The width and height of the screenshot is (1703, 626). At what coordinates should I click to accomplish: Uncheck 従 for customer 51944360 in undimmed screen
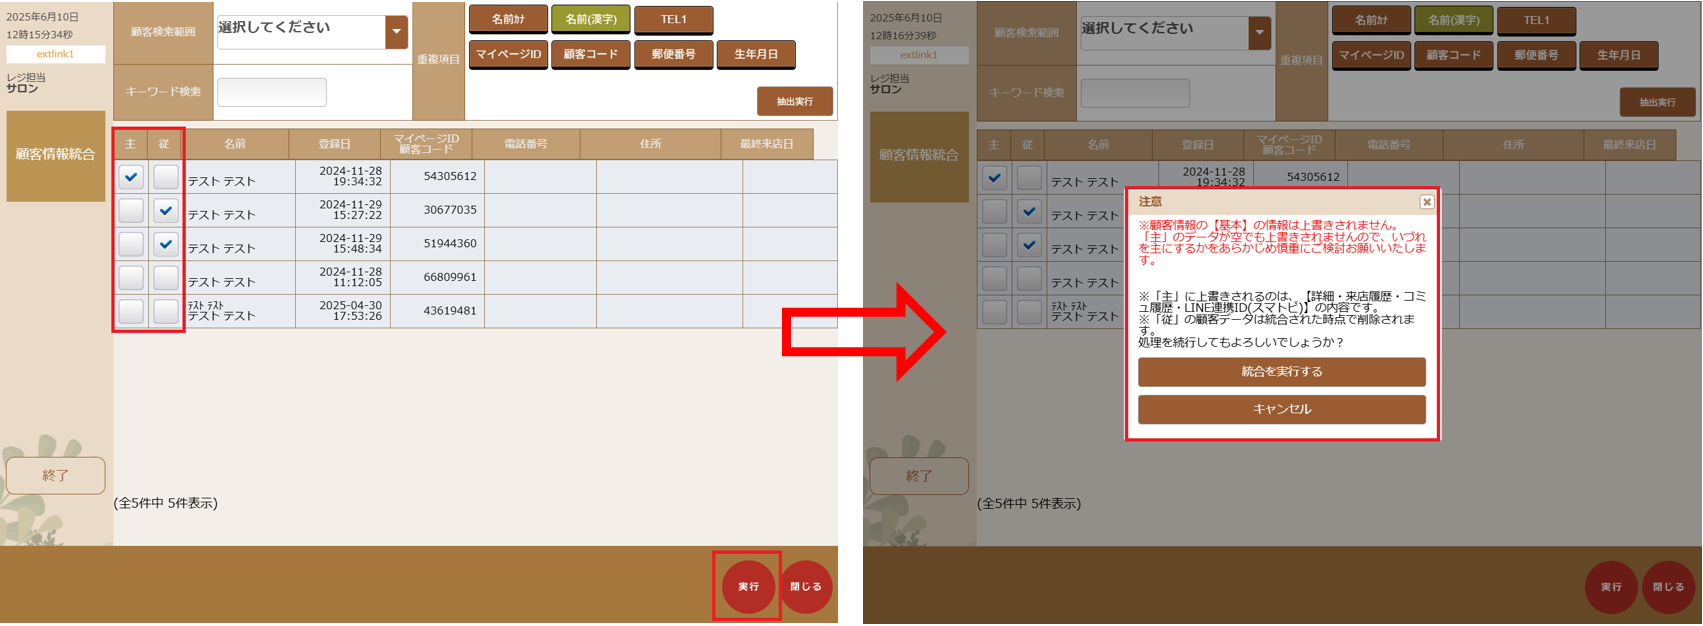click(x=166, y=244)
